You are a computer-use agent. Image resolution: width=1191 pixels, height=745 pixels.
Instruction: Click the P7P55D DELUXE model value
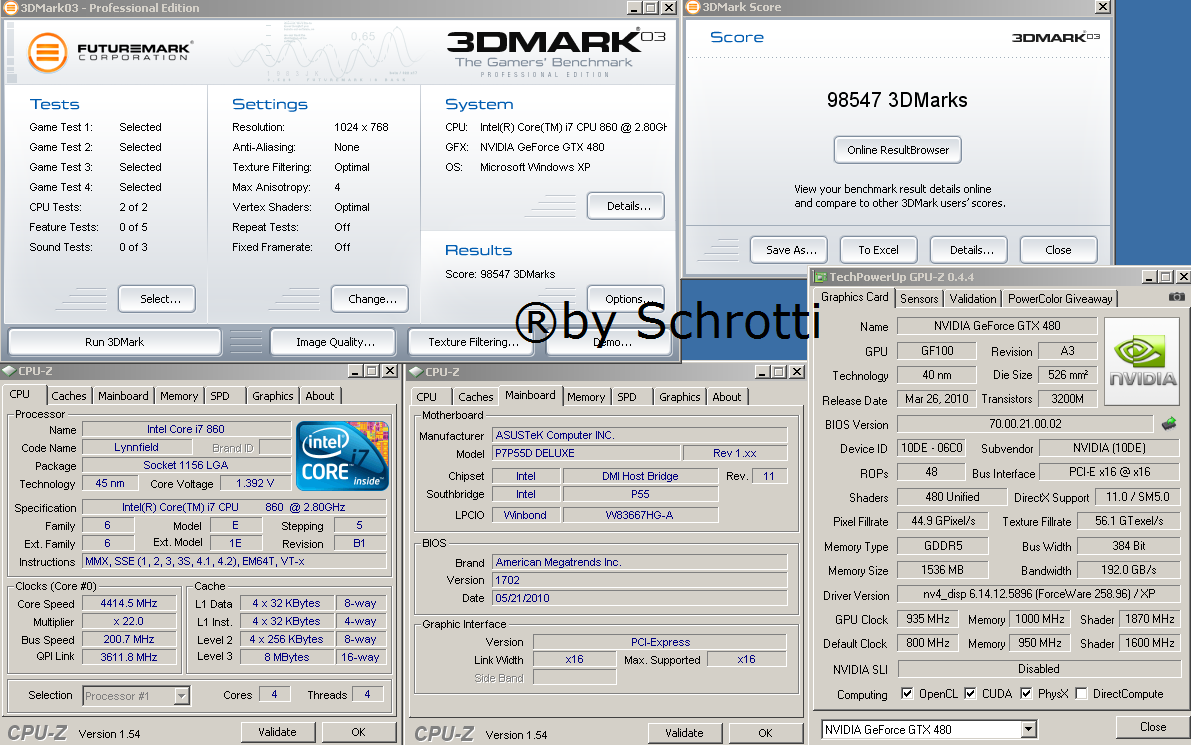point(586,453)
